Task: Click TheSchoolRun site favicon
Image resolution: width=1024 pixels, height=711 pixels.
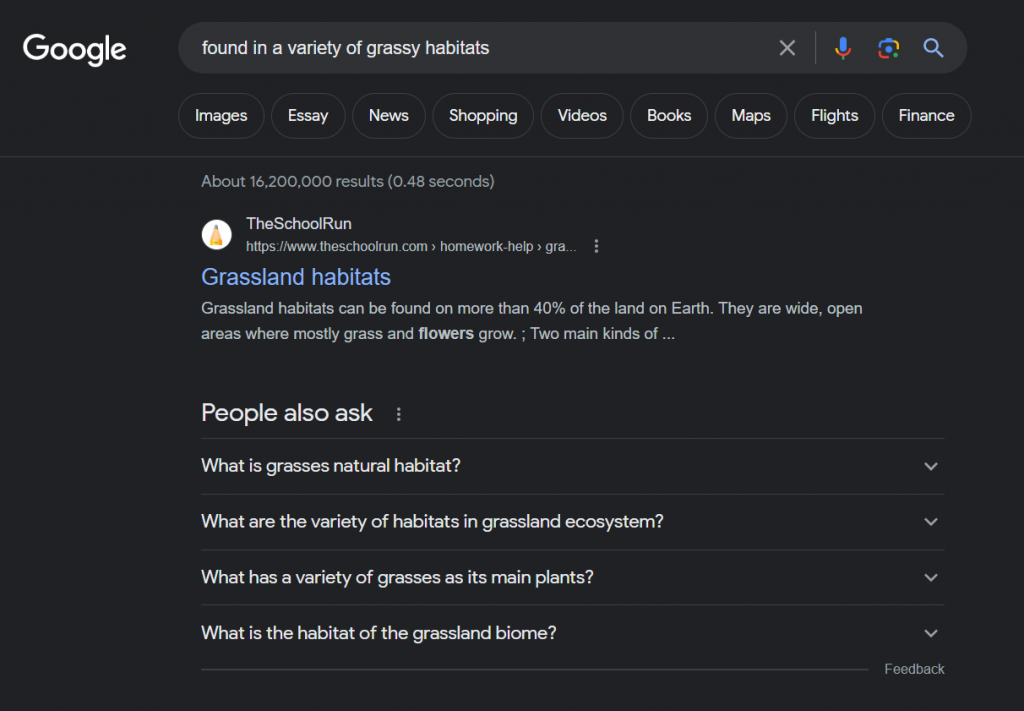Action: coord(216,234)
